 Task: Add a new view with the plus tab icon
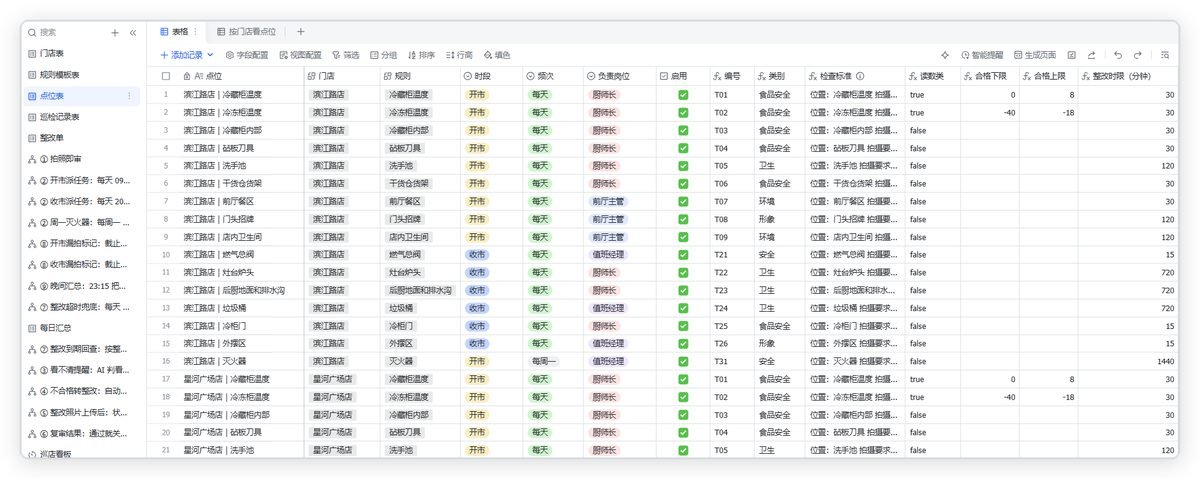[x=301, y=32]
